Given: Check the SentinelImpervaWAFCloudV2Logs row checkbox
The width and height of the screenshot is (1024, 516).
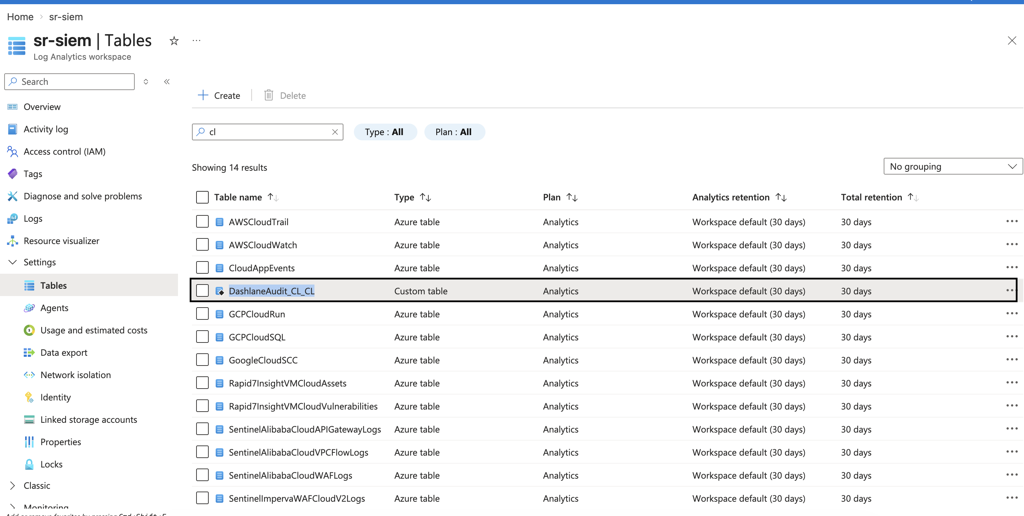Looking at the screenshot, I should click(202, 498).
